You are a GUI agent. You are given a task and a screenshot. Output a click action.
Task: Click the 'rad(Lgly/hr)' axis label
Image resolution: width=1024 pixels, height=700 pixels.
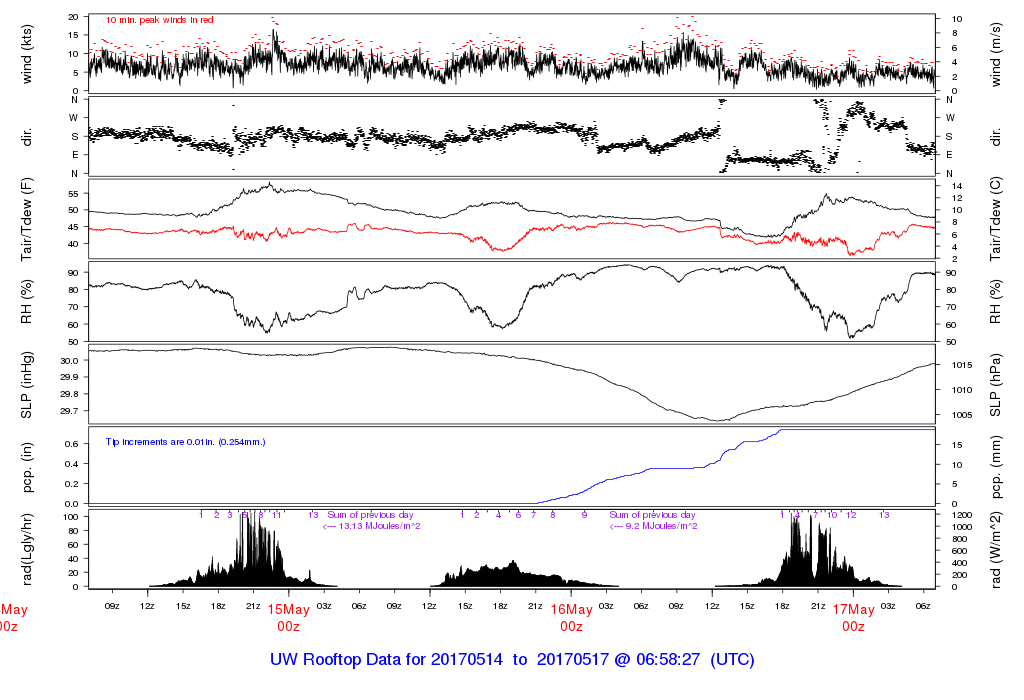(x=26, y=549)
